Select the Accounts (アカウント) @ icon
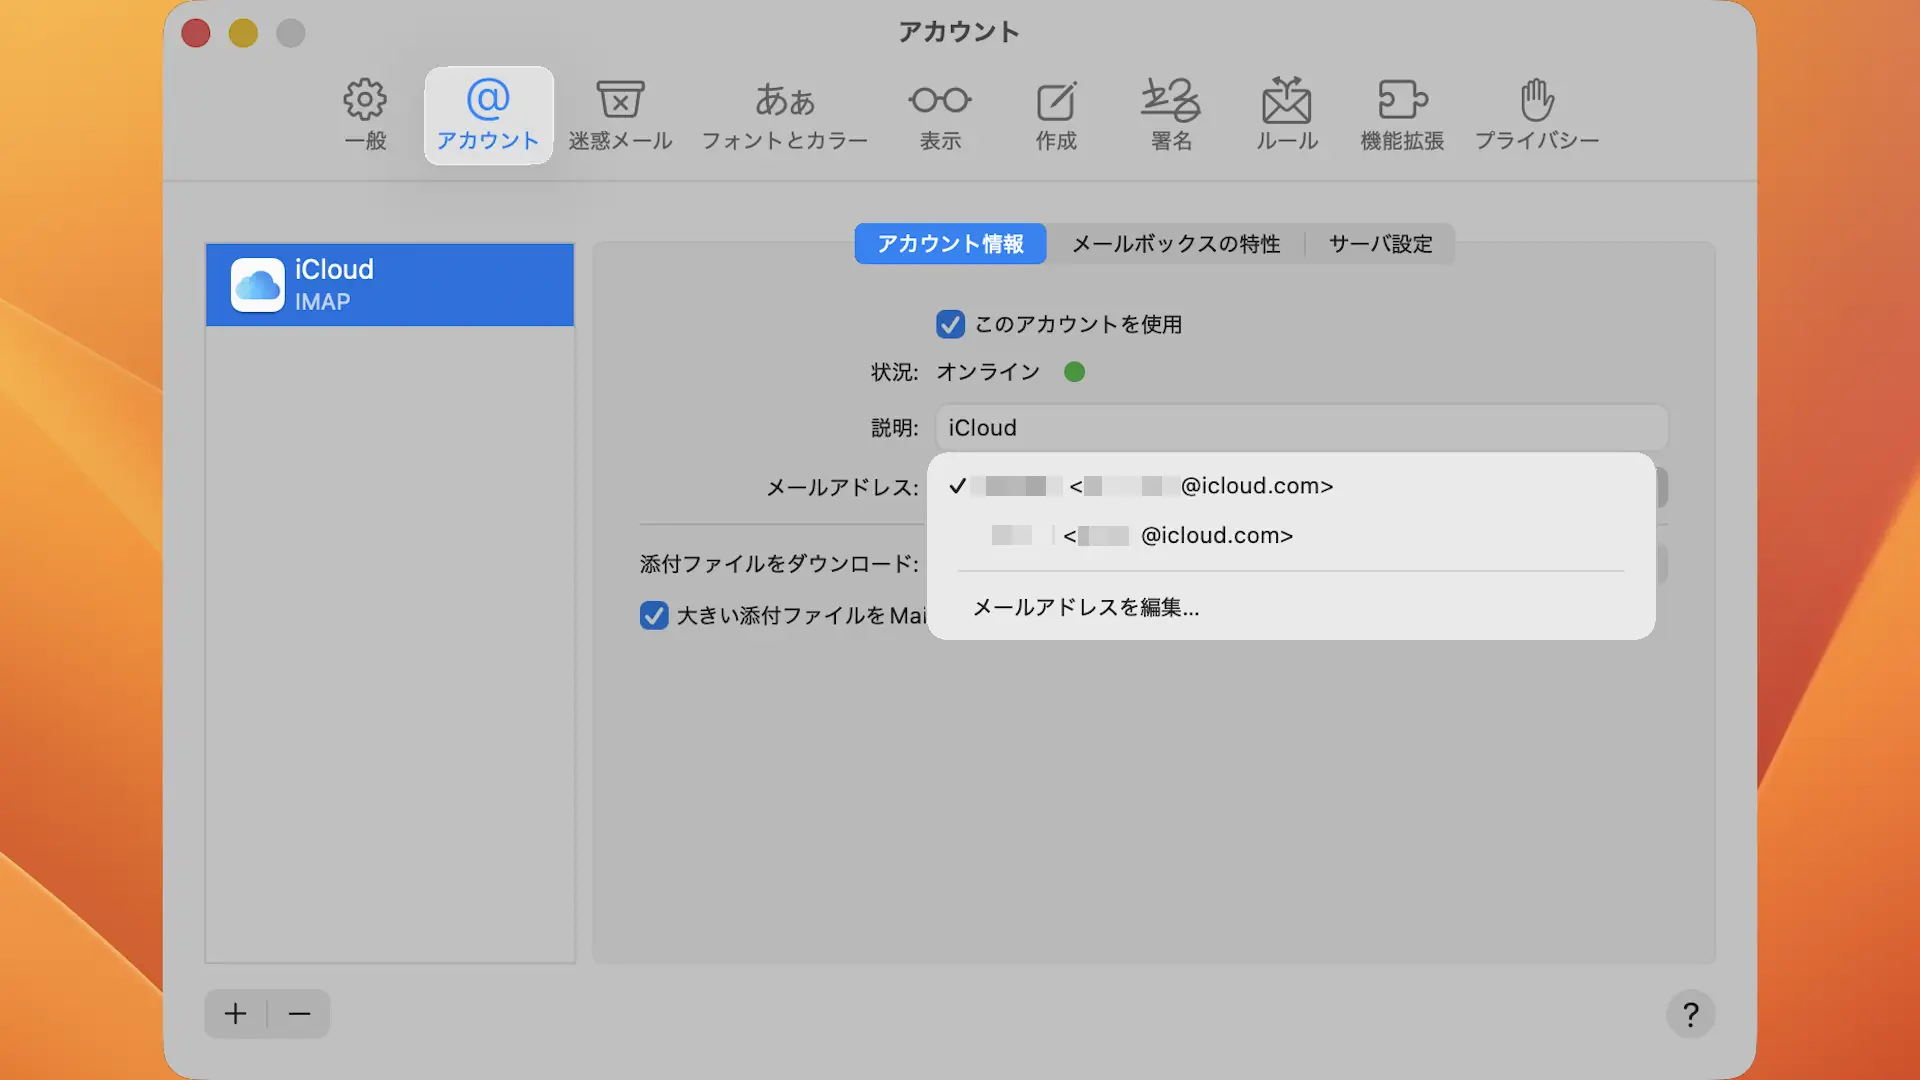This screenshot has height=1080, width=1920. (488, 114)
